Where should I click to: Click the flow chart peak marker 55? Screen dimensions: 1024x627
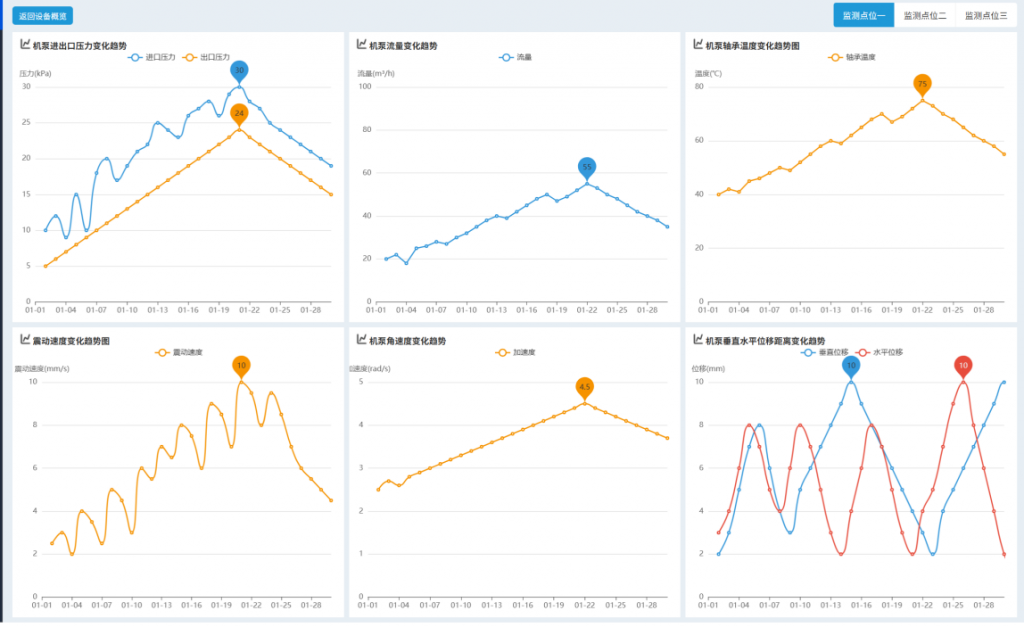pos(587,166)
